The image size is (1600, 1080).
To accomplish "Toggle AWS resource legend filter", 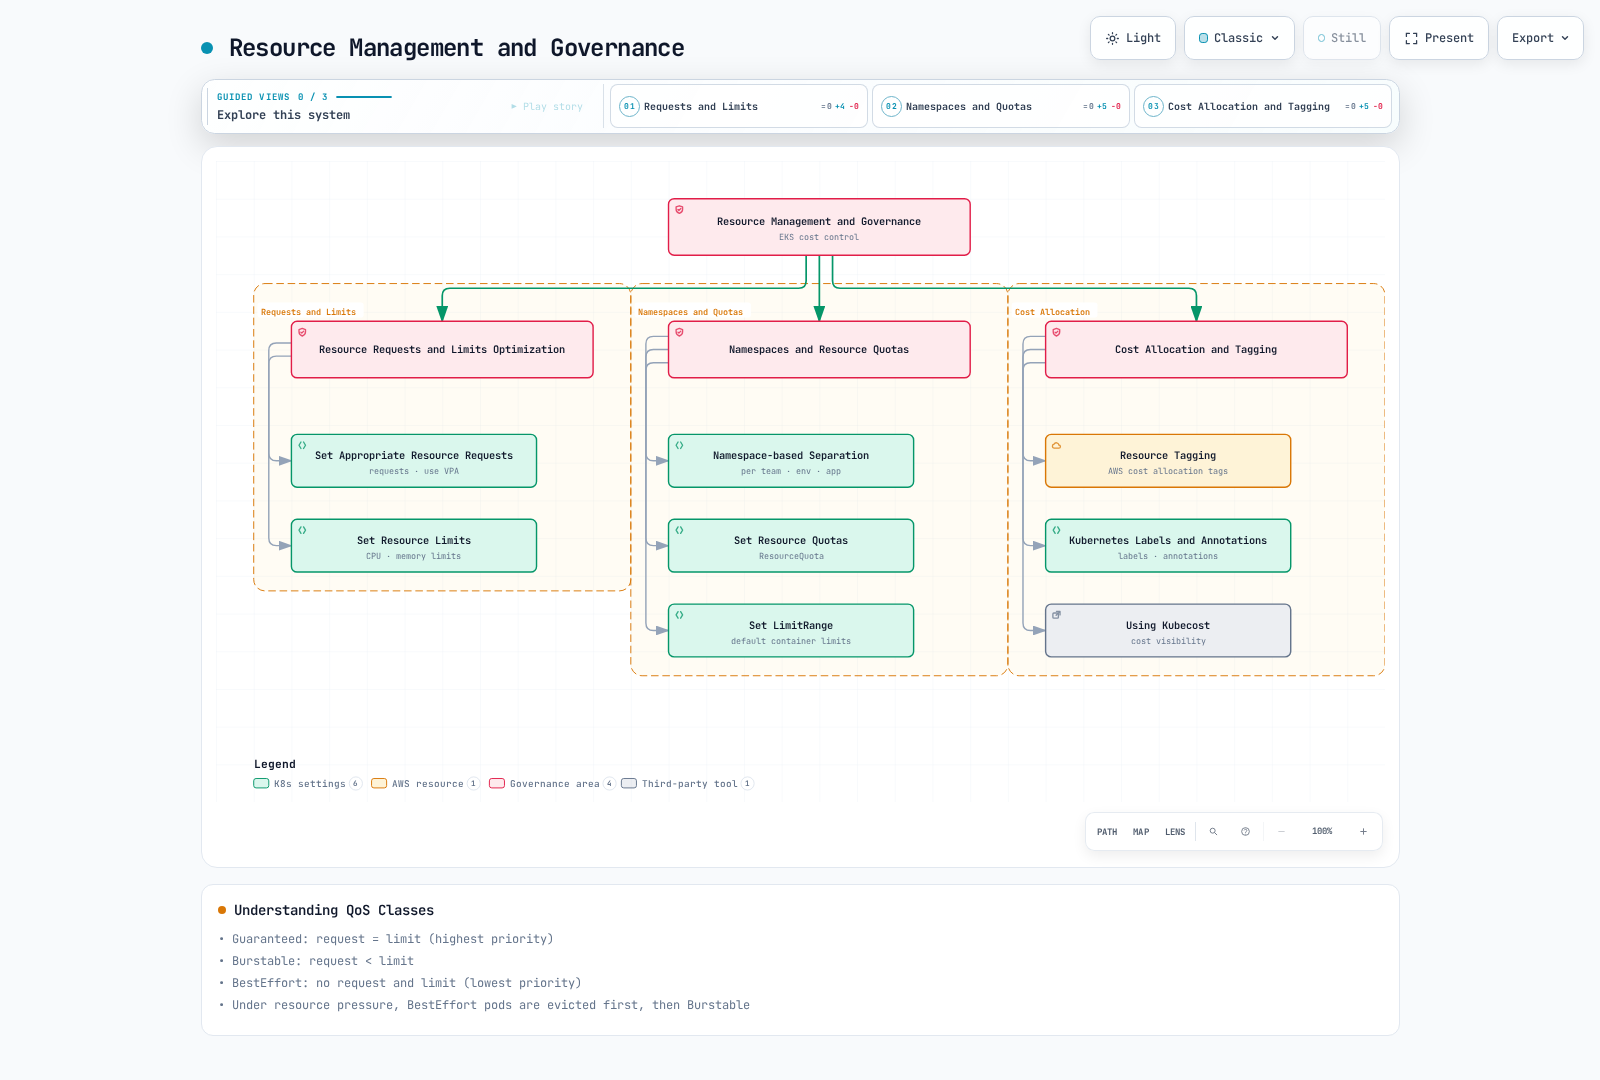I will click(x=425, y=784).
